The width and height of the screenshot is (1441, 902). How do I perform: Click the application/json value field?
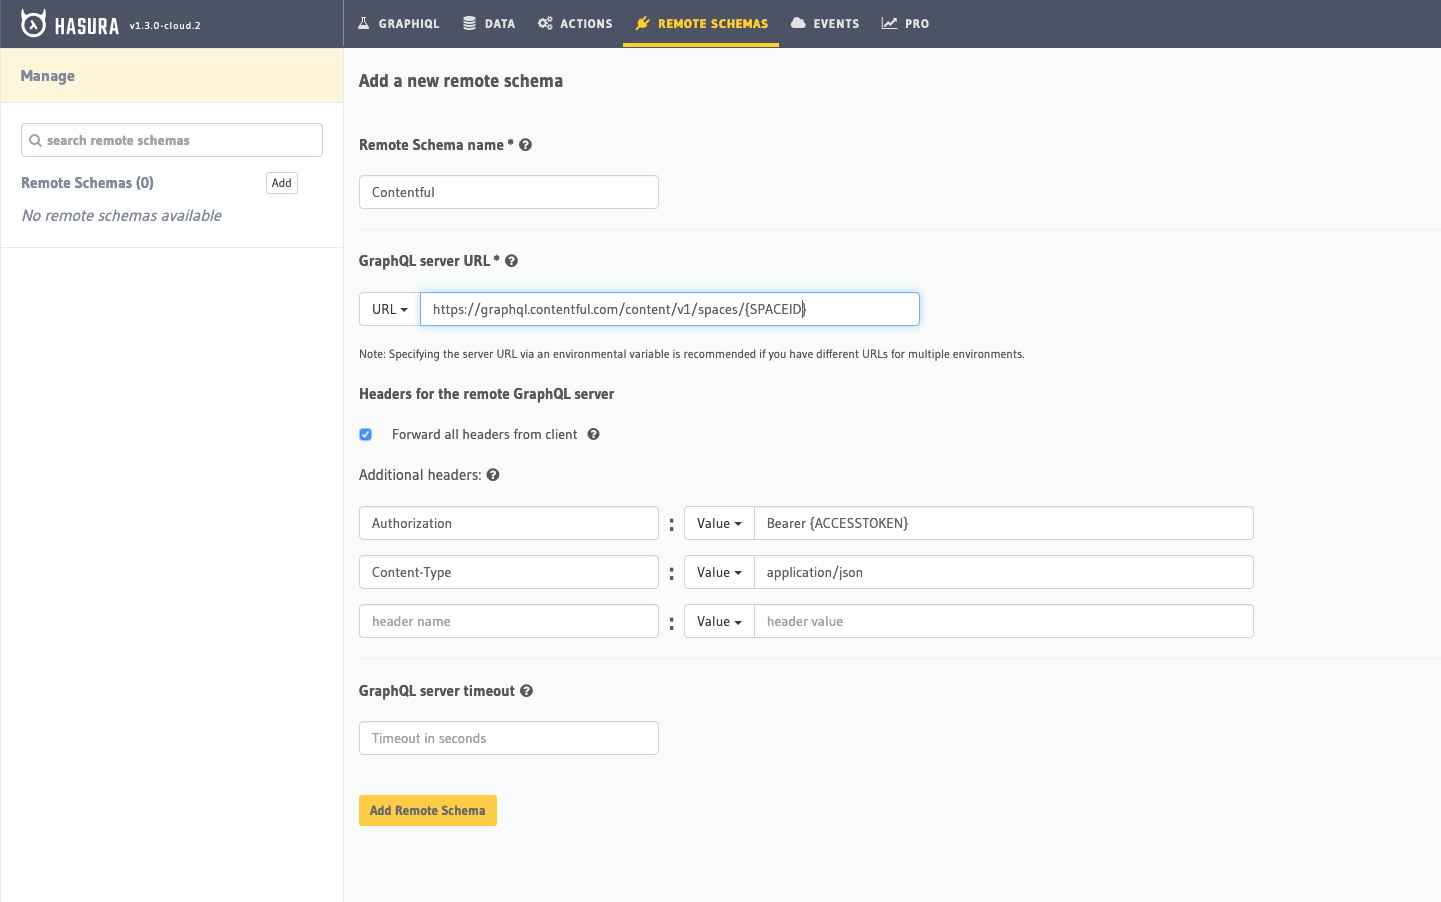[1004, 572]
